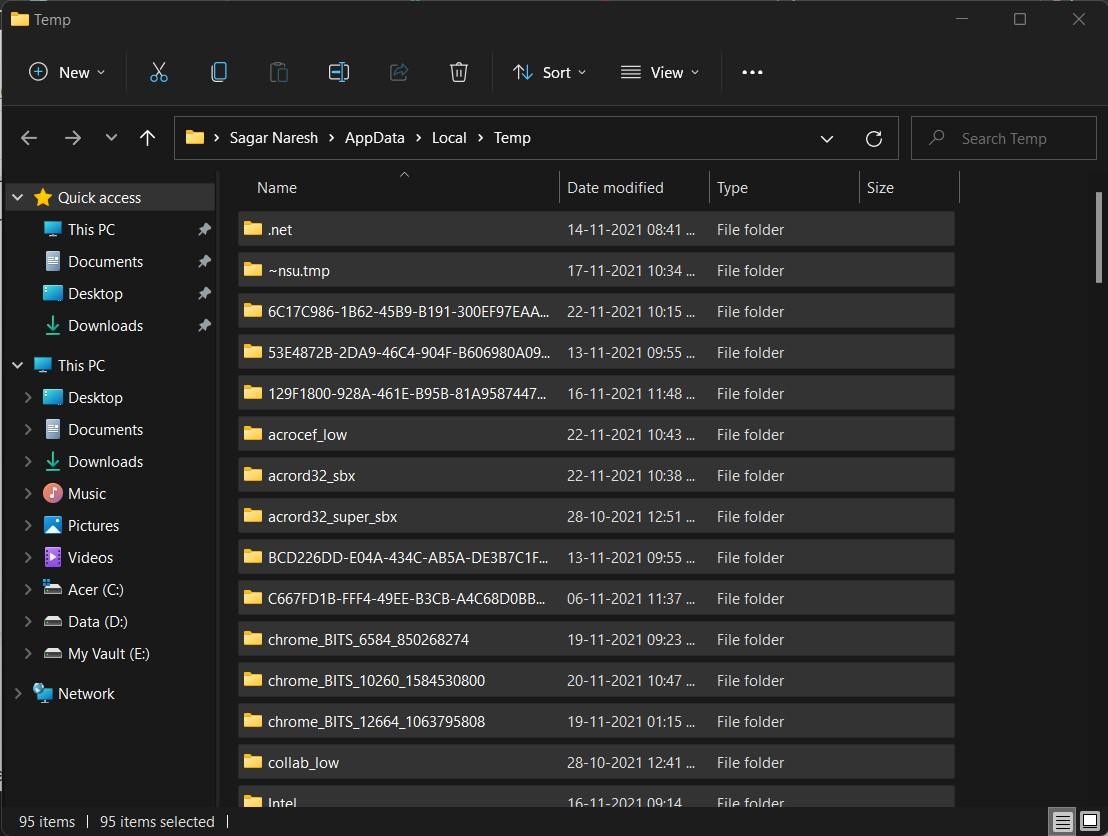Click the Cut scissors icon
1108x836 pixels.
pos(158,72)
